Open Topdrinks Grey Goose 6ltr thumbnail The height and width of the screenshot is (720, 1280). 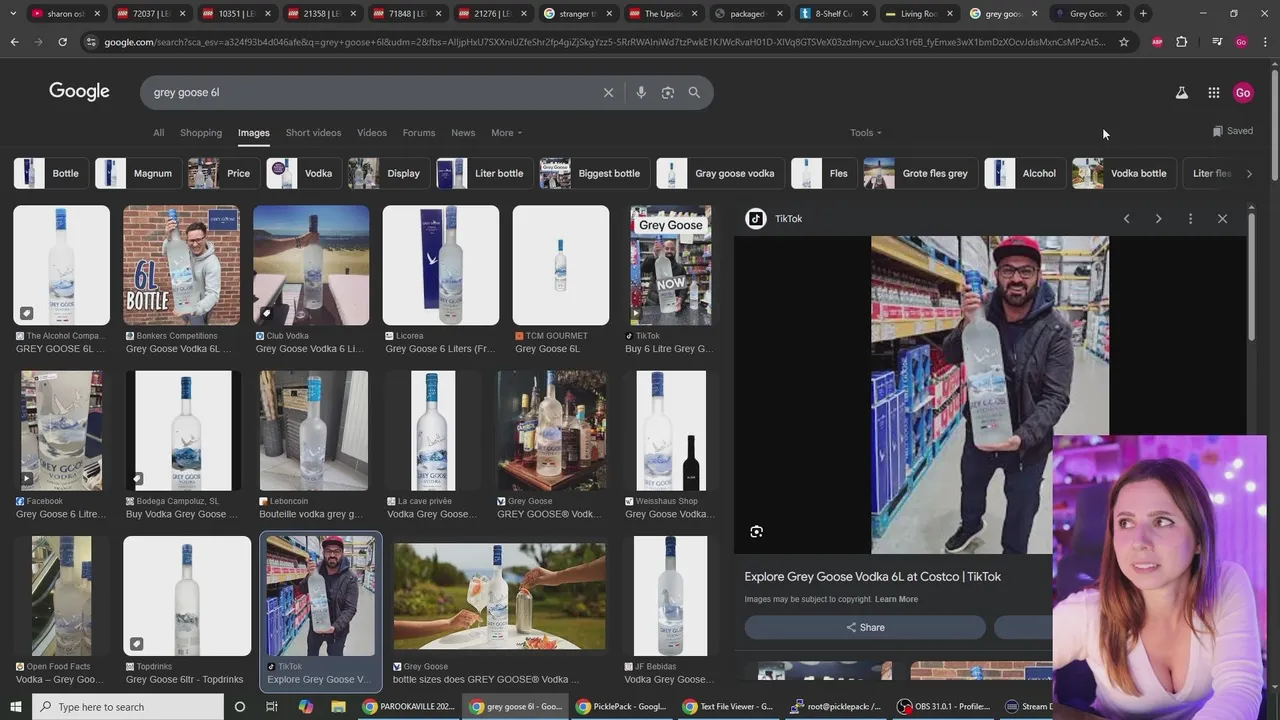tap(187, 596)
